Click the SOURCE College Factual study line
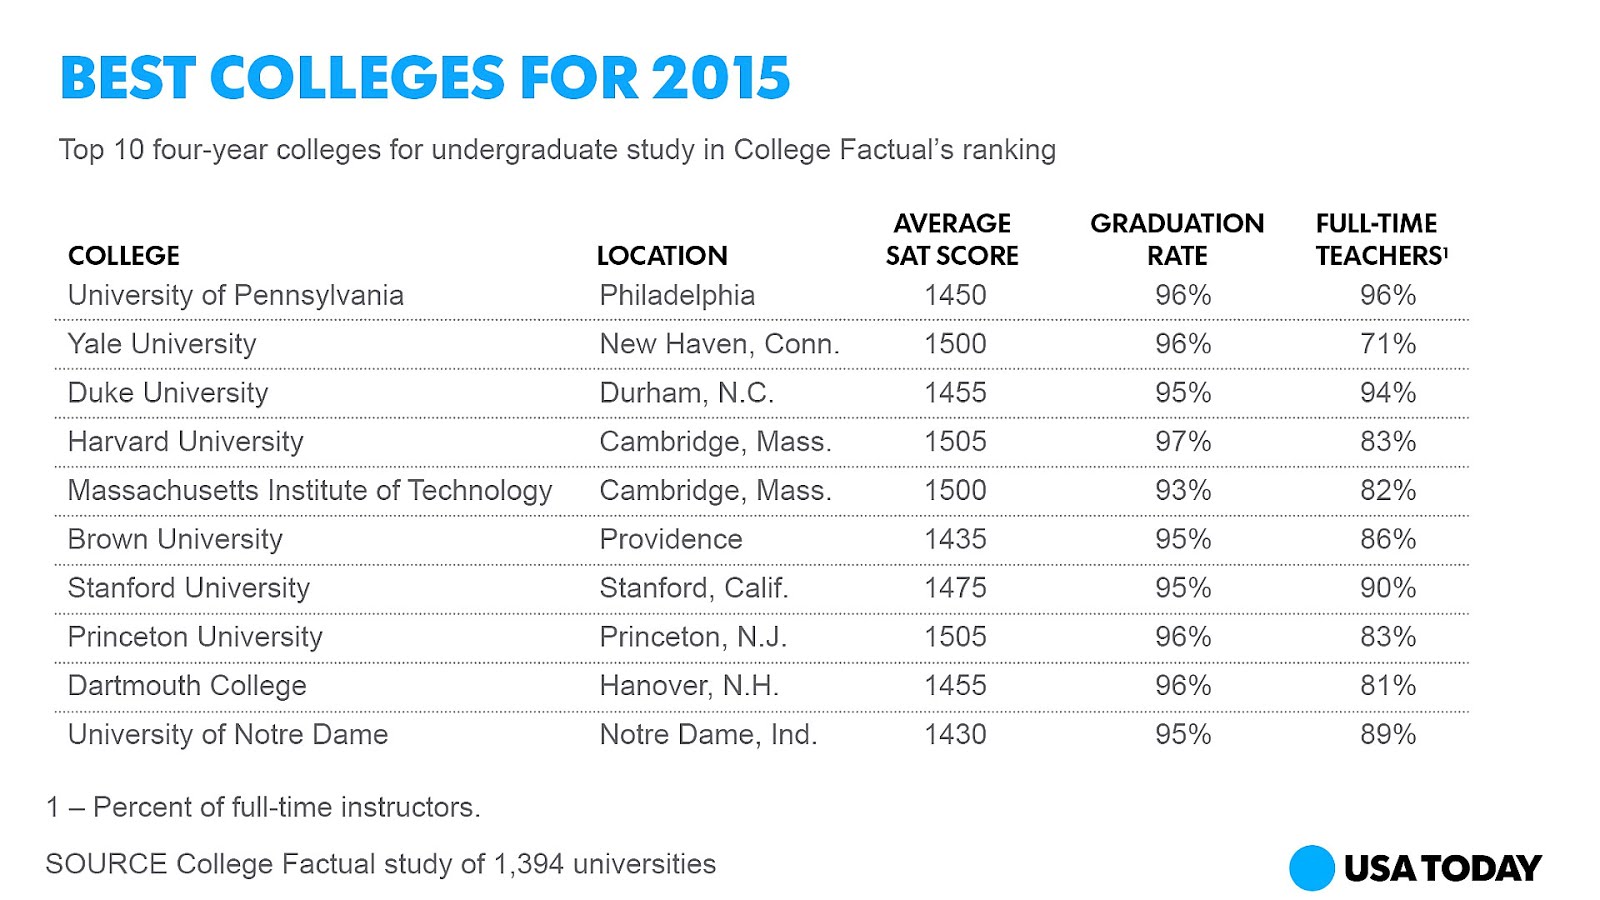This screenshot has height=900, width=1600. pyautogui.click(x=381, y=864)
